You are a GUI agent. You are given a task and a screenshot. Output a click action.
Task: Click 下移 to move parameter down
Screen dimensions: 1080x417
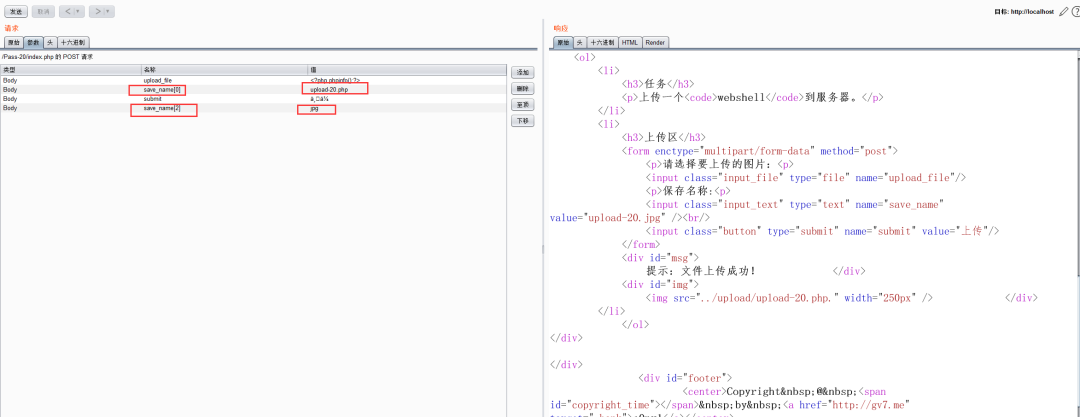(522, 121)
